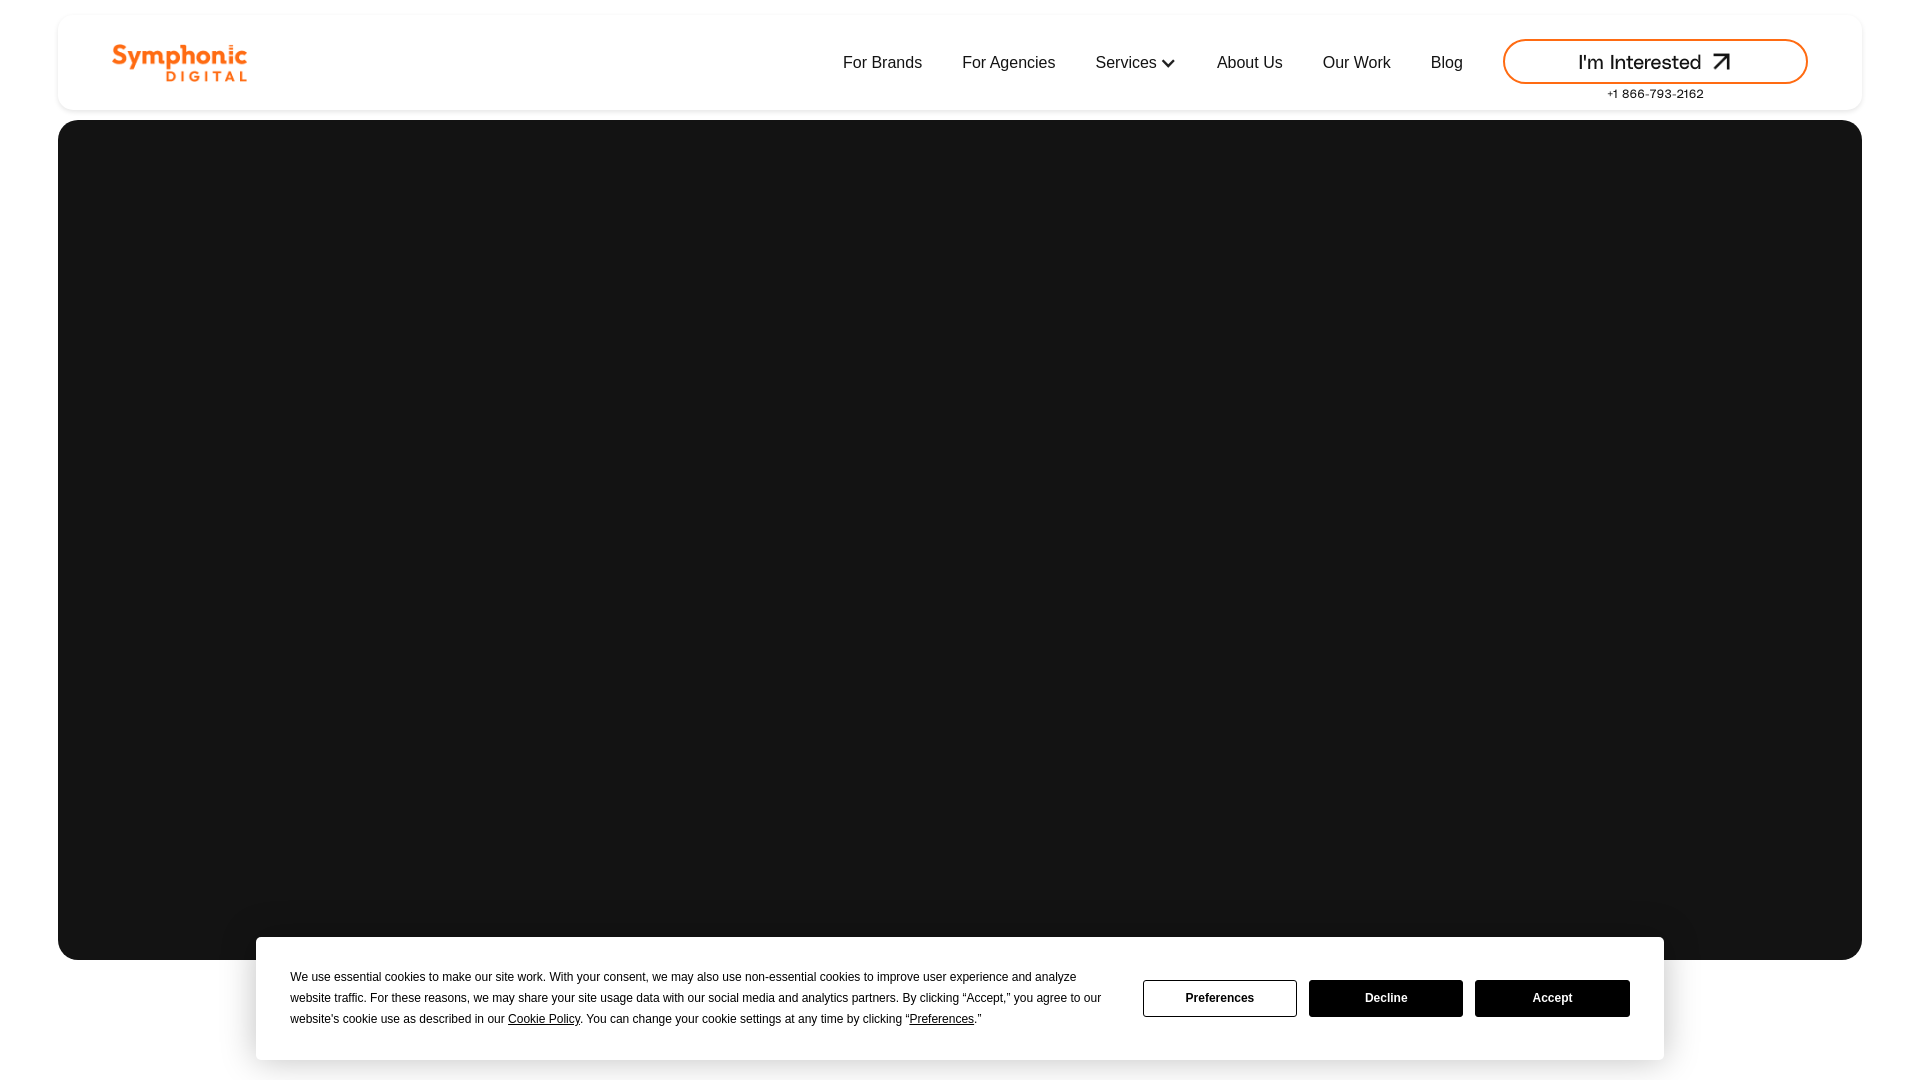Open the Cookie Policy link
Image resolution: width=1920 pixels, height=1080 pixels.
coord(543,1019)
